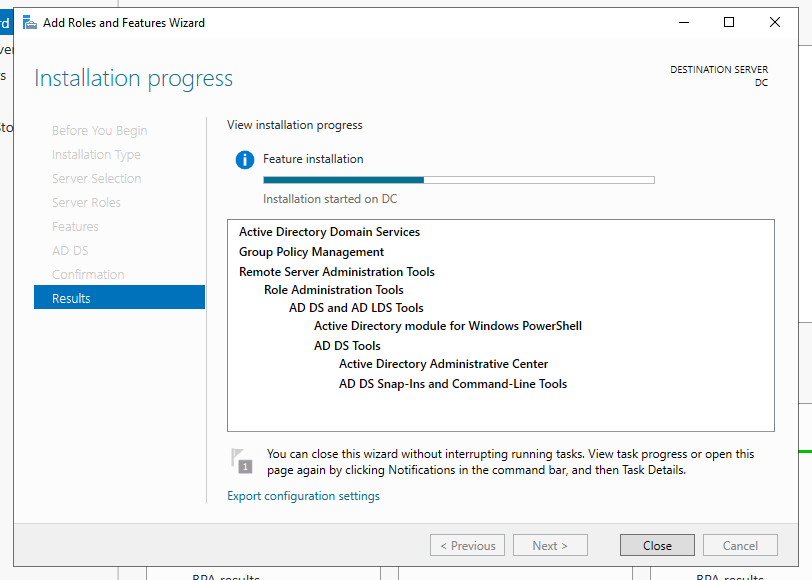Viewport: 812px width, 580px height.
Task: Click the AD DS sidebar step
Action: [70, 250]
